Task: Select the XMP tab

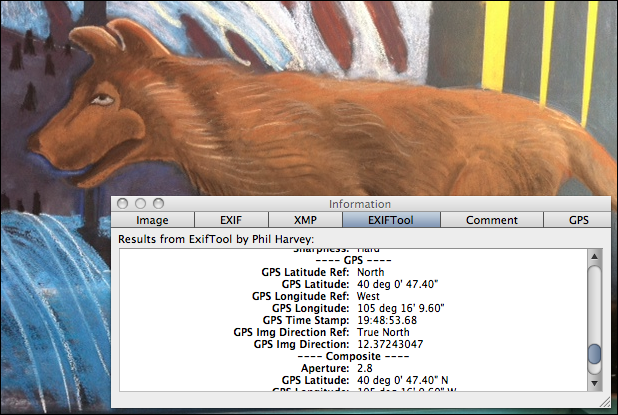Action: [305, 220]
